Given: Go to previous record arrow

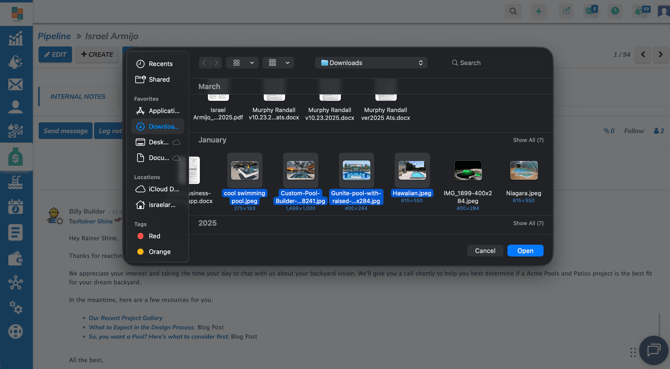Looking at the screenshot, I should [643, 55].
